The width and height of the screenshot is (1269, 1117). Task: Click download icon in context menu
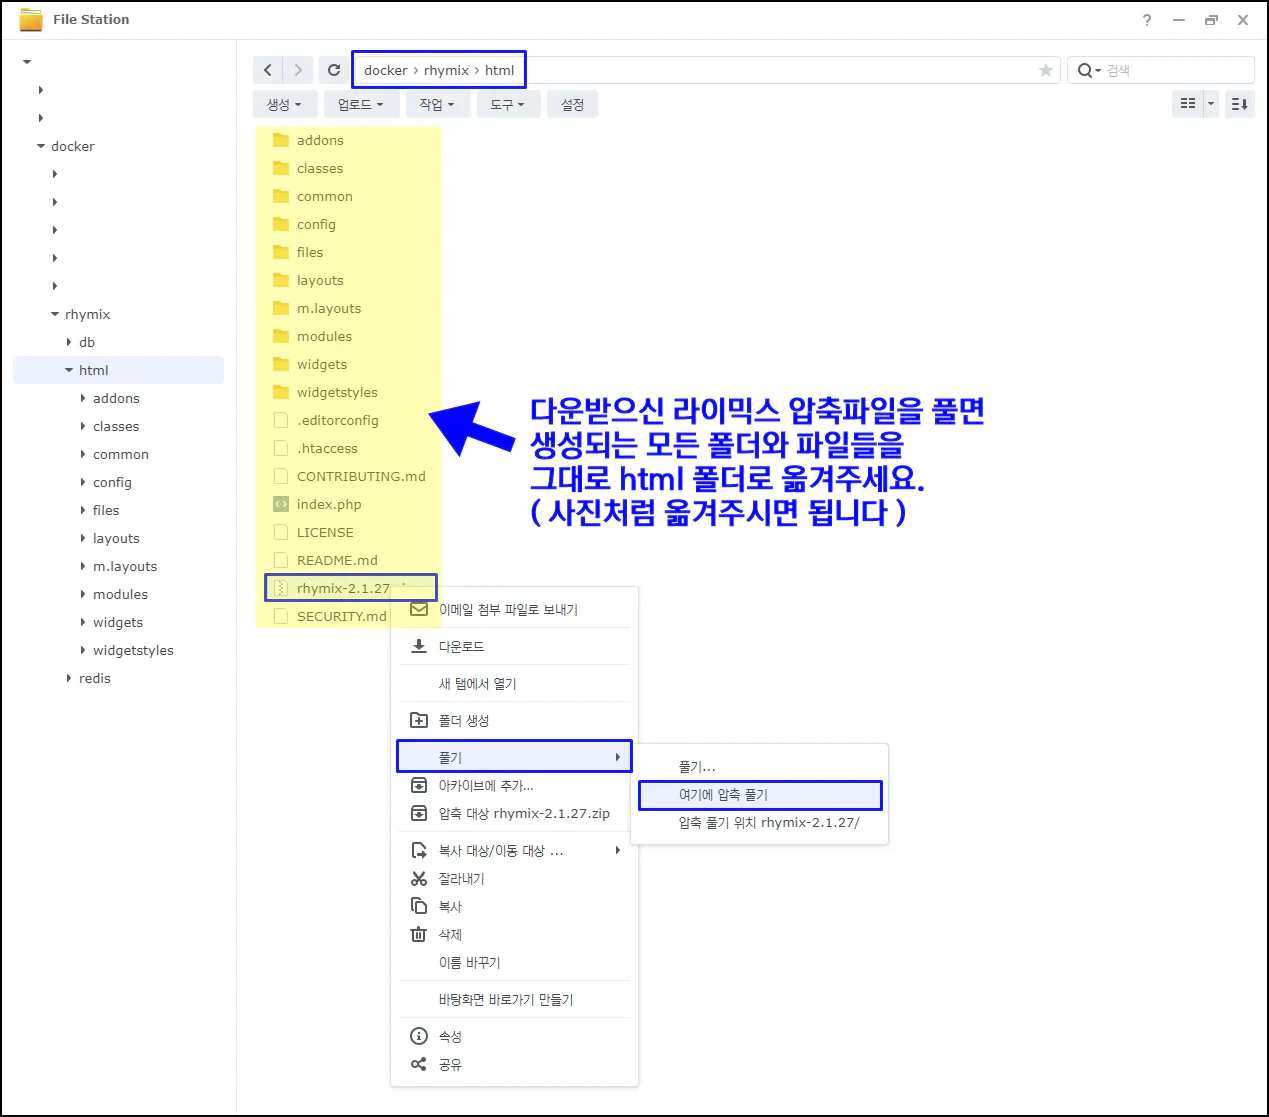click(x=419, y=646)
